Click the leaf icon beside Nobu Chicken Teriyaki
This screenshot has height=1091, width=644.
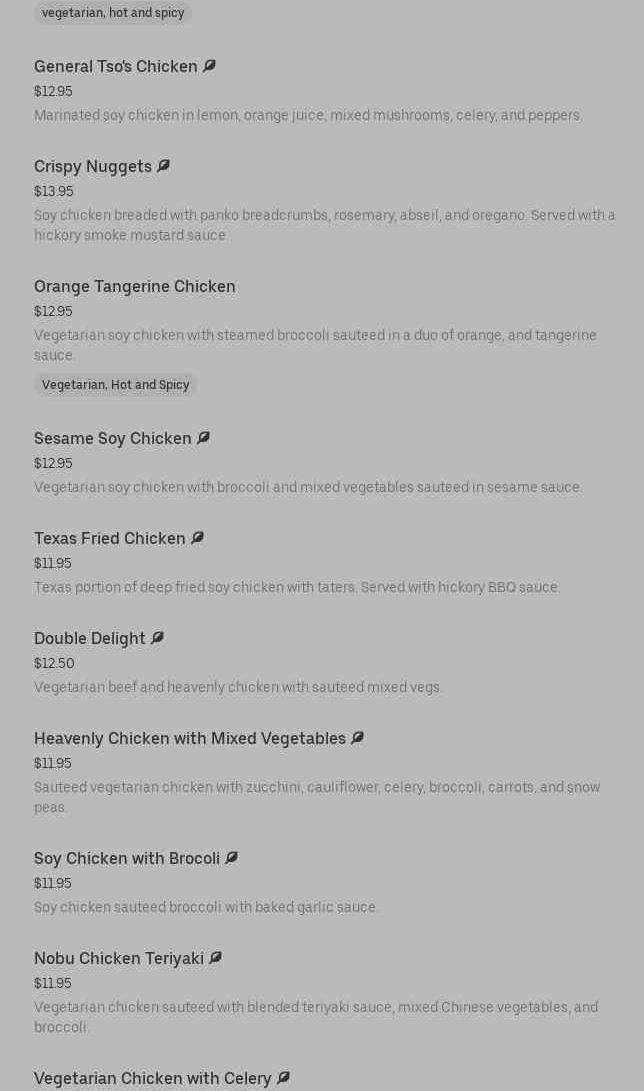click(x=215, y=958)
